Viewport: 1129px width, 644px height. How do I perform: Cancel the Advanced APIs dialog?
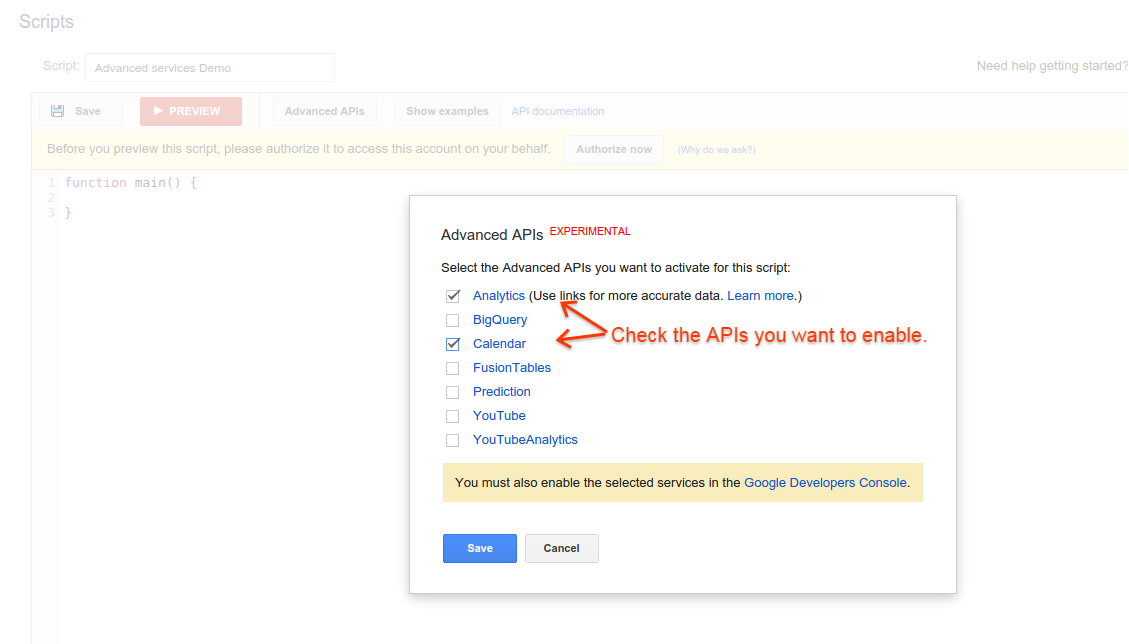coord(561,548)
